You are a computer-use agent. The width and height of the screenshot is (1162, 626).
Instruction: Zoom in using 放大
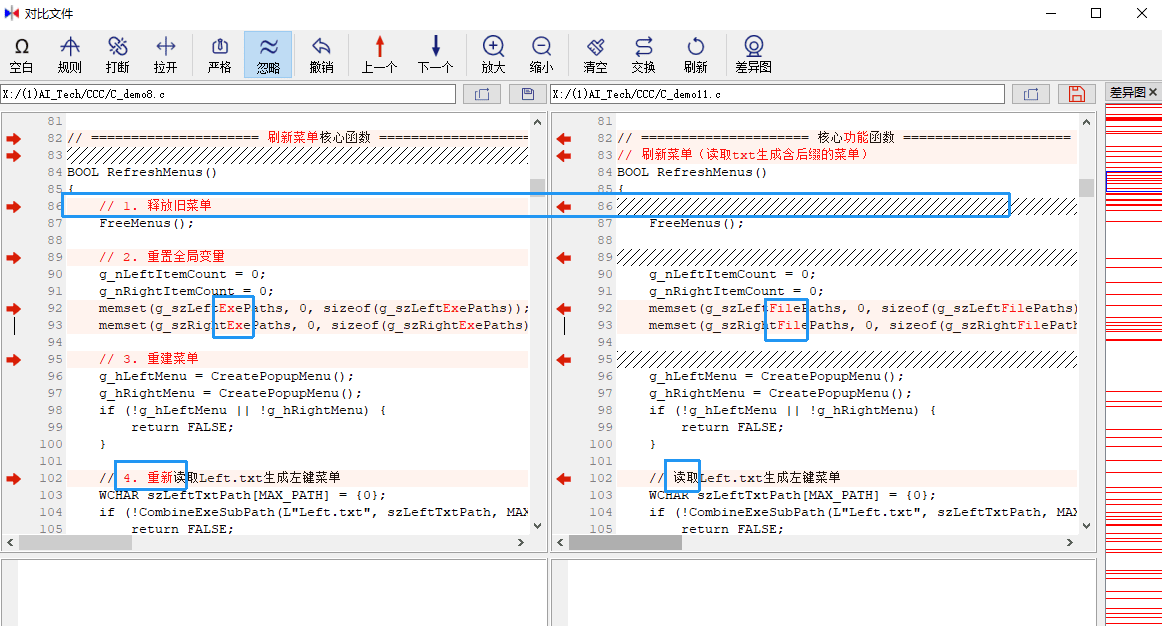(493, 55)
